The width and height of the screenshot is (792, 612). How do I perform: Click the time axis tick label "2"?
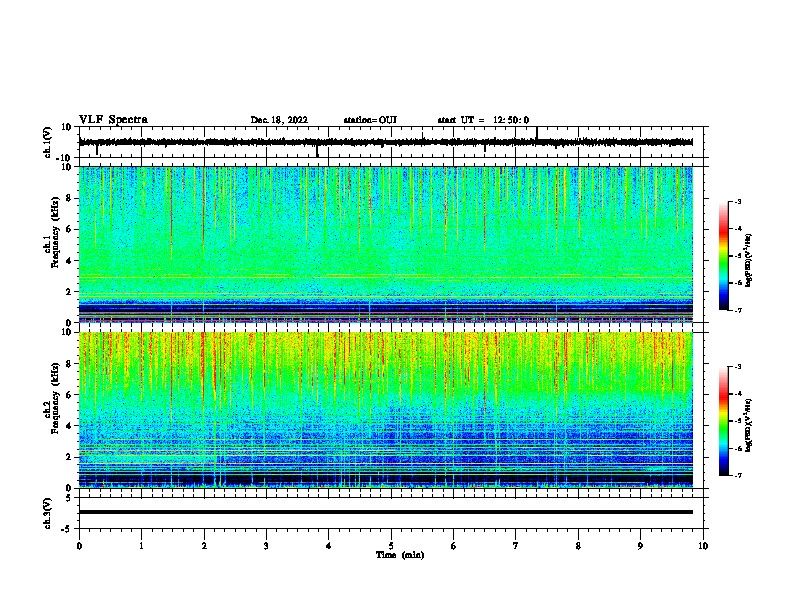click(204, 546)
